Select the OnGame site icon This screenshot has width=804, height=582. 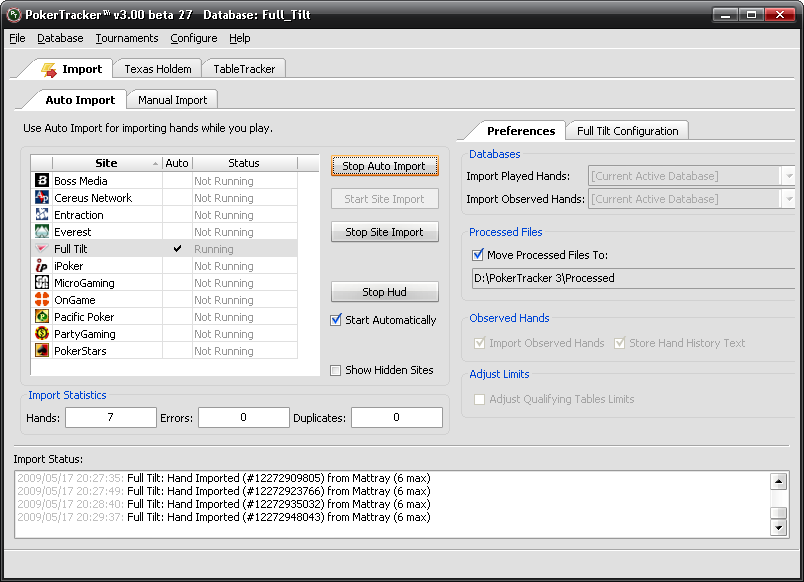pos(42,300)
